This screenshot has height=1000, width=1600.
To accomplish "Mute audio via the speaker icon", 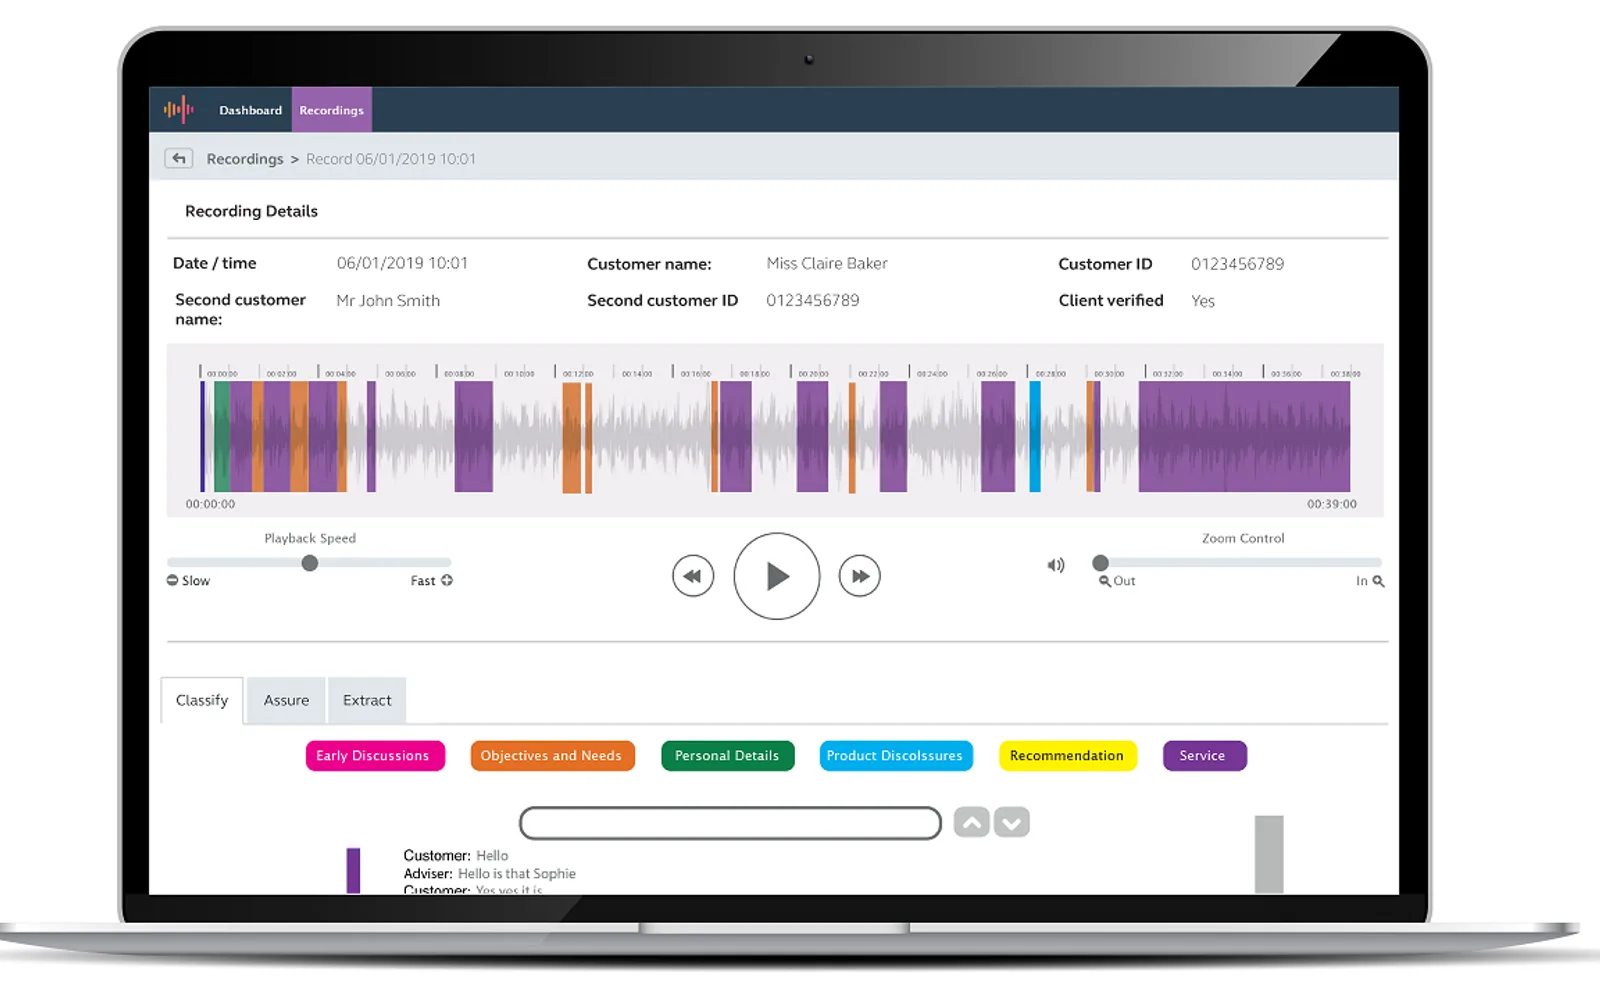I will tap(1056, 565).
